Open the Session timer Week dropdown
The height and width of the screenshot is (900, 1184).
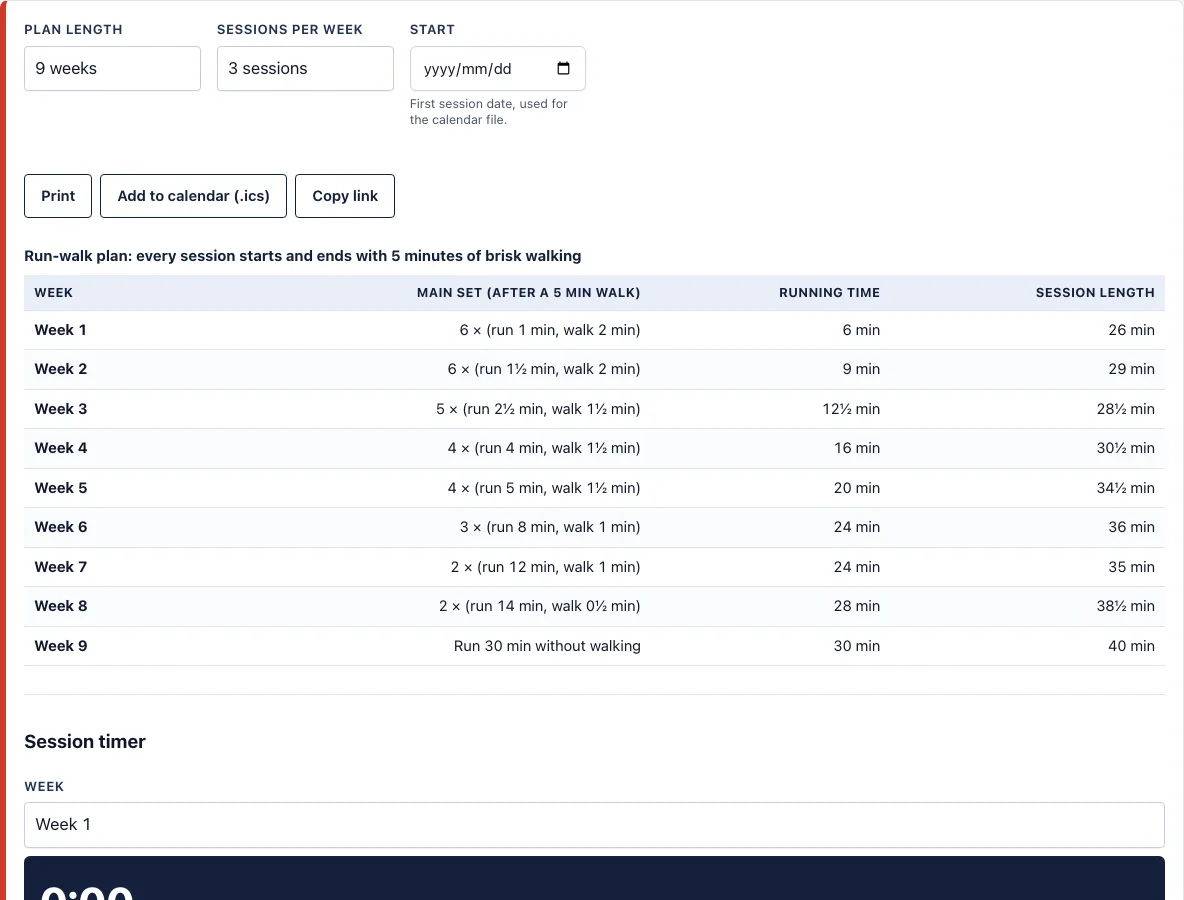[594, 824]
